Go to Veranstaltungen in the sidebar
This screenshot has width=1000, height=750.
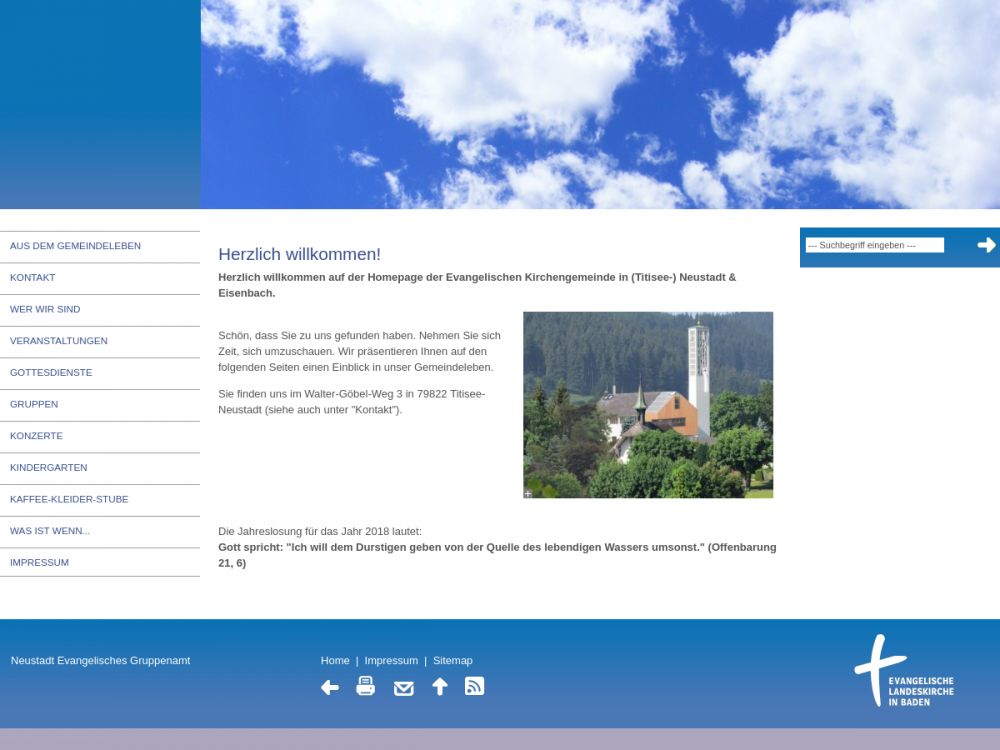(x=59, y=341)
